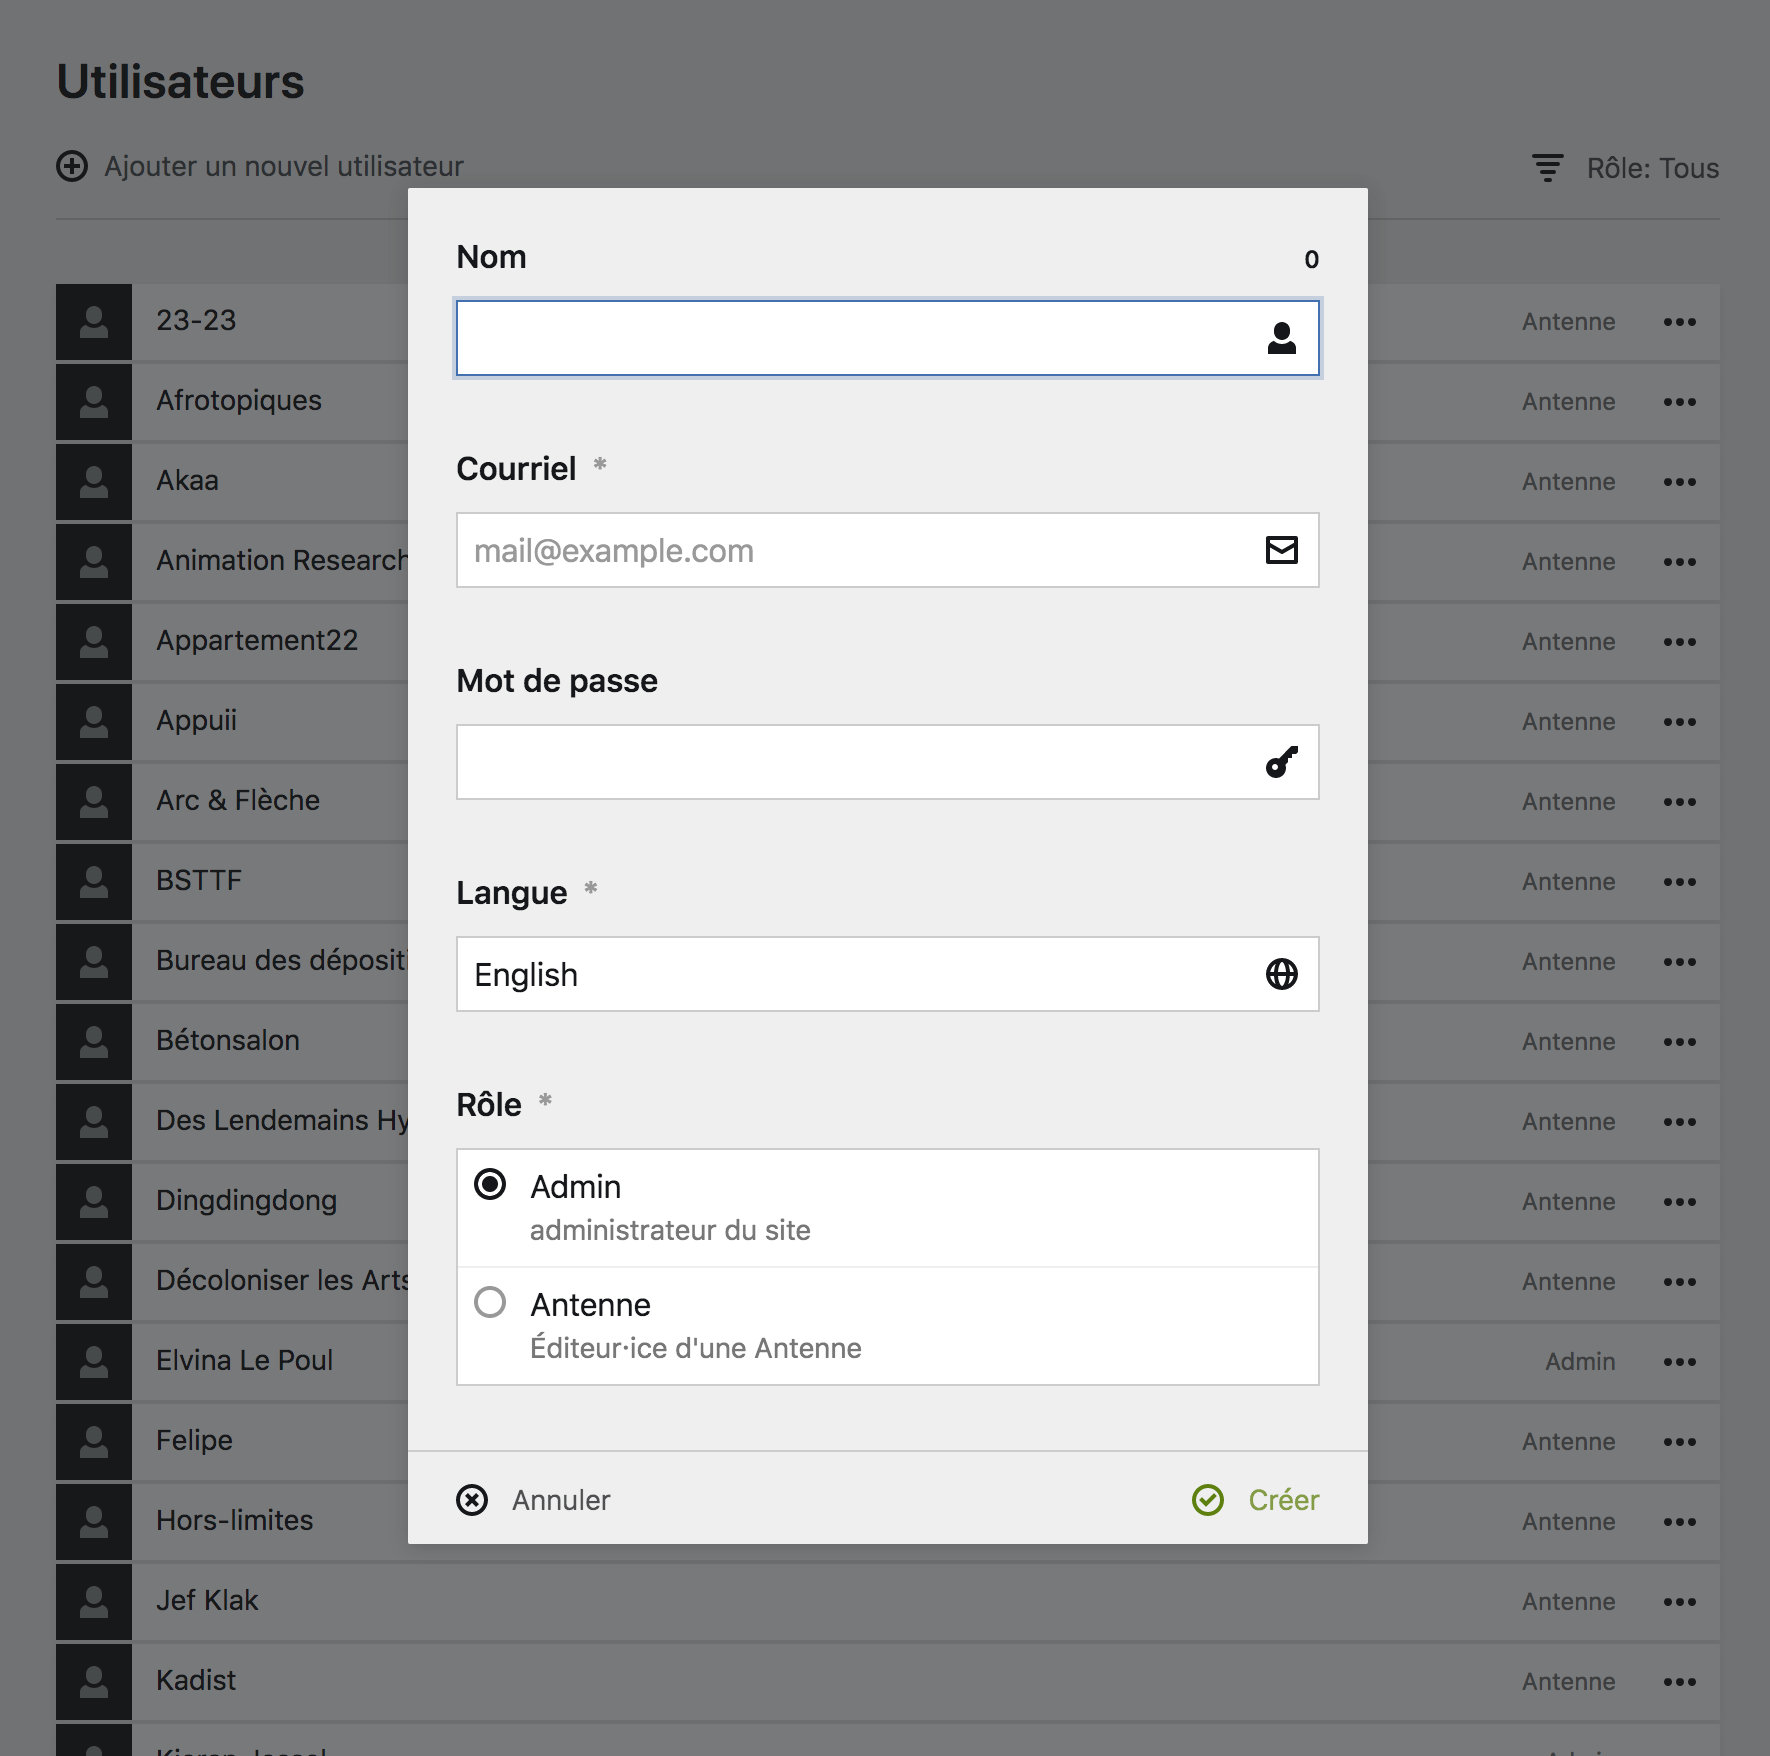Select the Admin role radio button
This screenshot has height=1756, width=1770.
[x=490, y=1185]
